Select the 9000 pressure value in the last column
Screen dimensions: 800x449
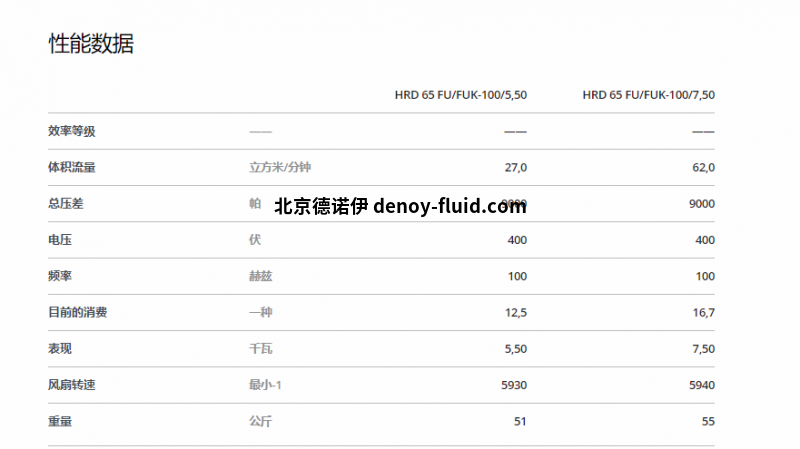(702, 204)
